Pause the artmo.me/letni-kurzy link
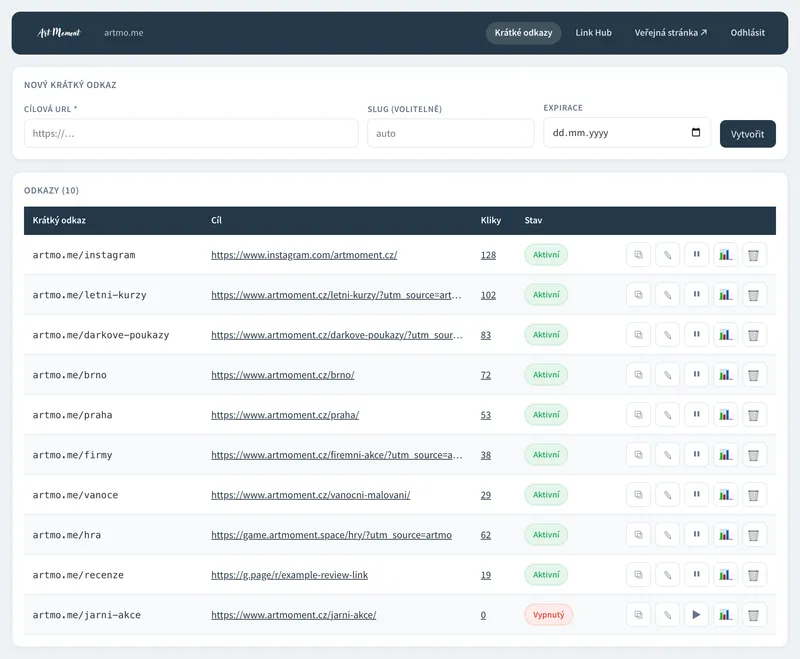The image size is (800, 659). (x=696, y=295)
